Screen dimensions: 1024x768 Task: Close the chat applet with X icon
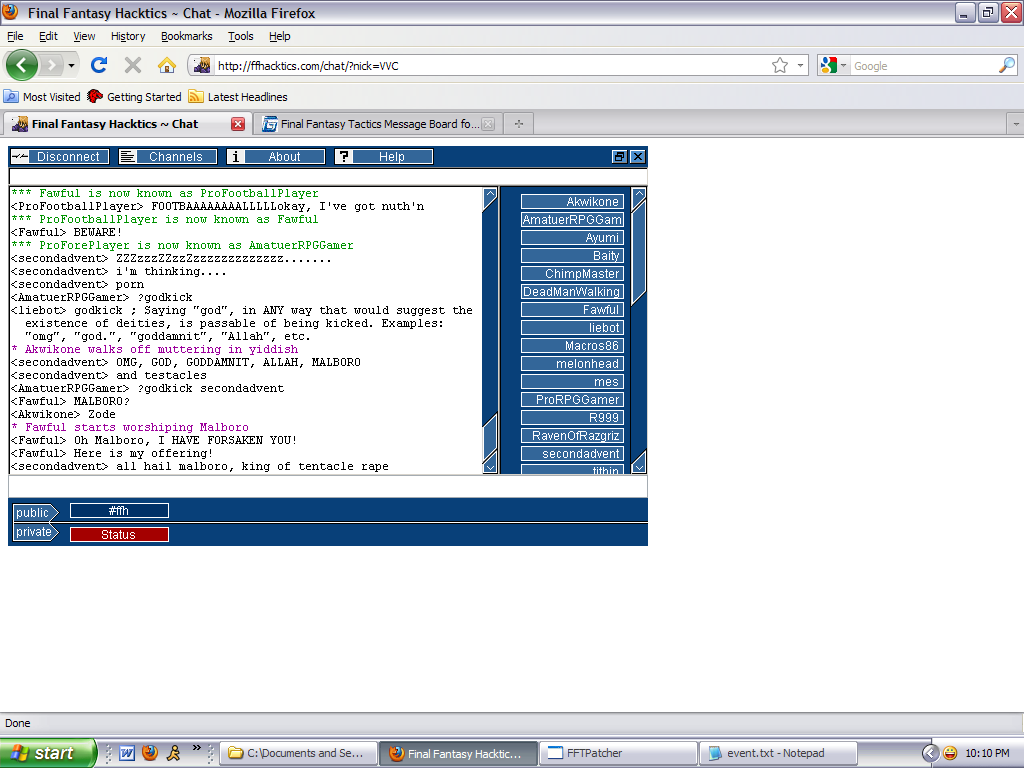tap(638, 157)
